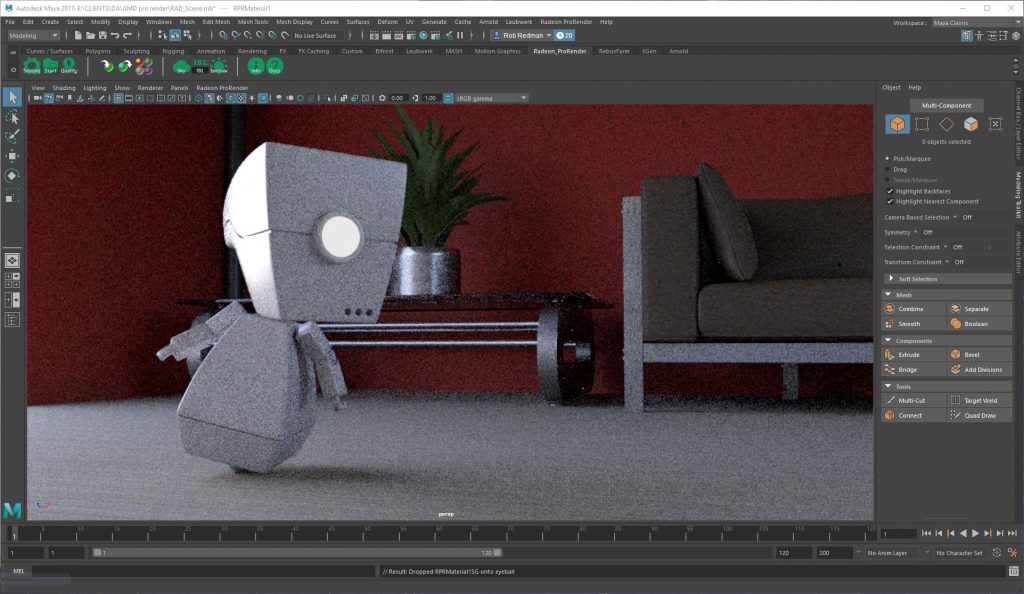The width and height of the screenshot is (1024, 594).
Task: Collapse the Mesh section
Action: click(947, 295)
